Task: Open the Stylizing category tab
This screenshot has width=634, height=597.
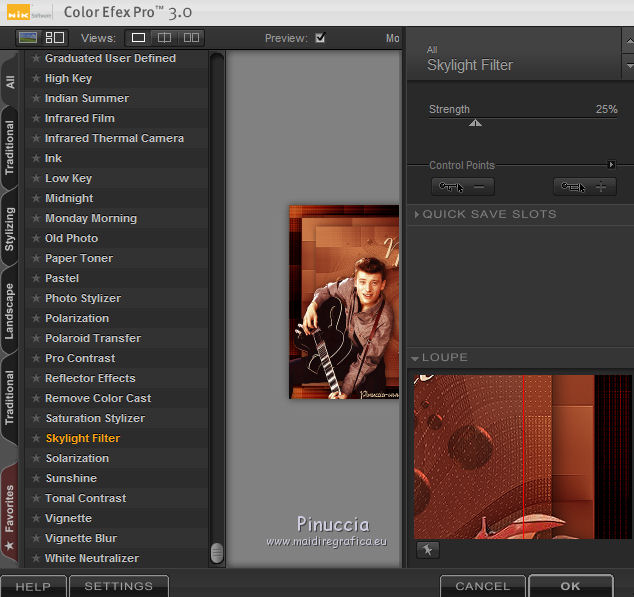Action: 9,229
